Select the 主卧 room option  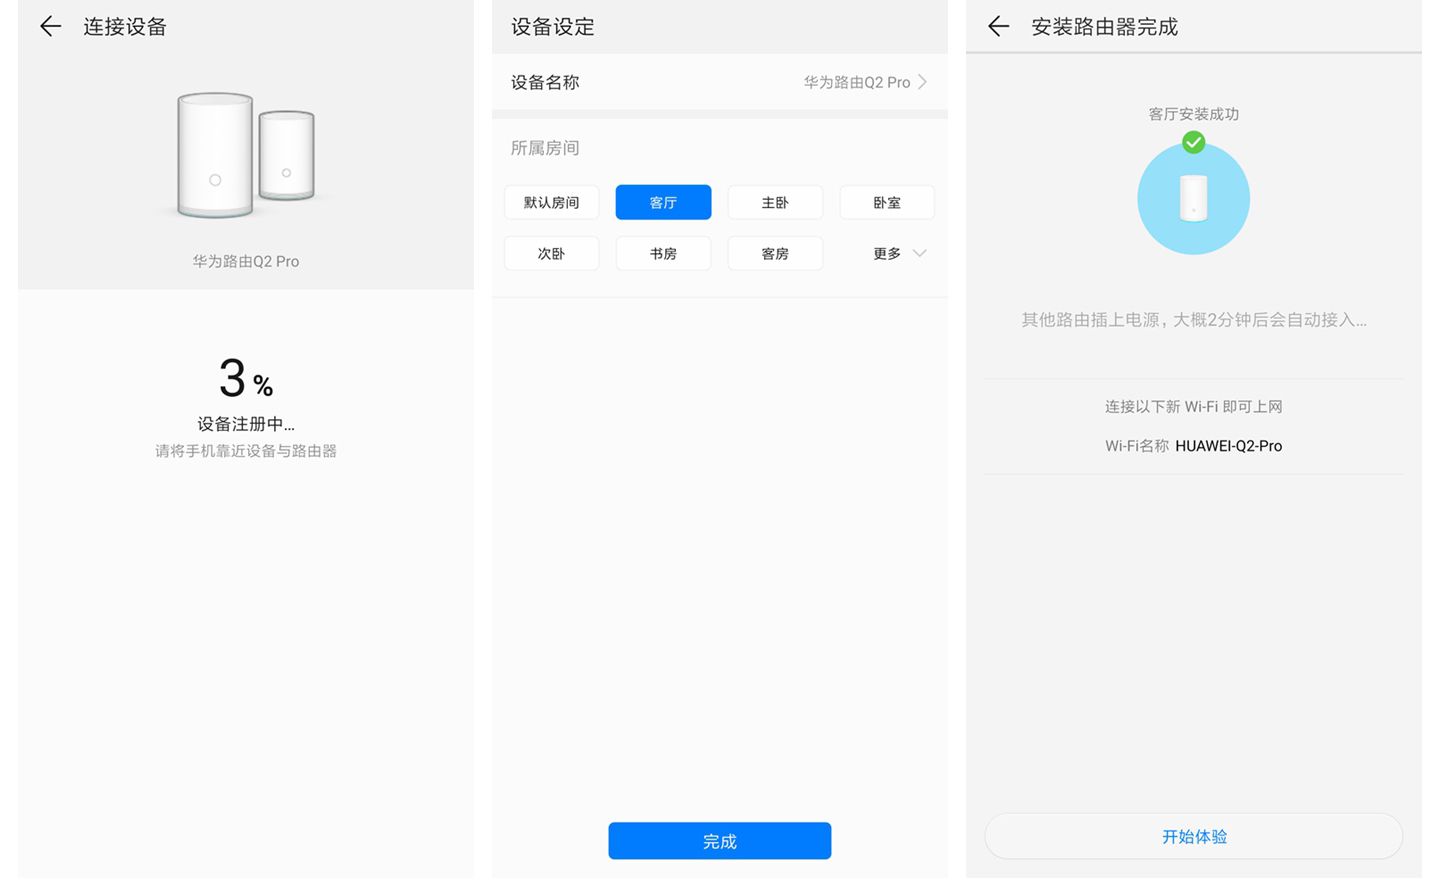coord(775,202)
